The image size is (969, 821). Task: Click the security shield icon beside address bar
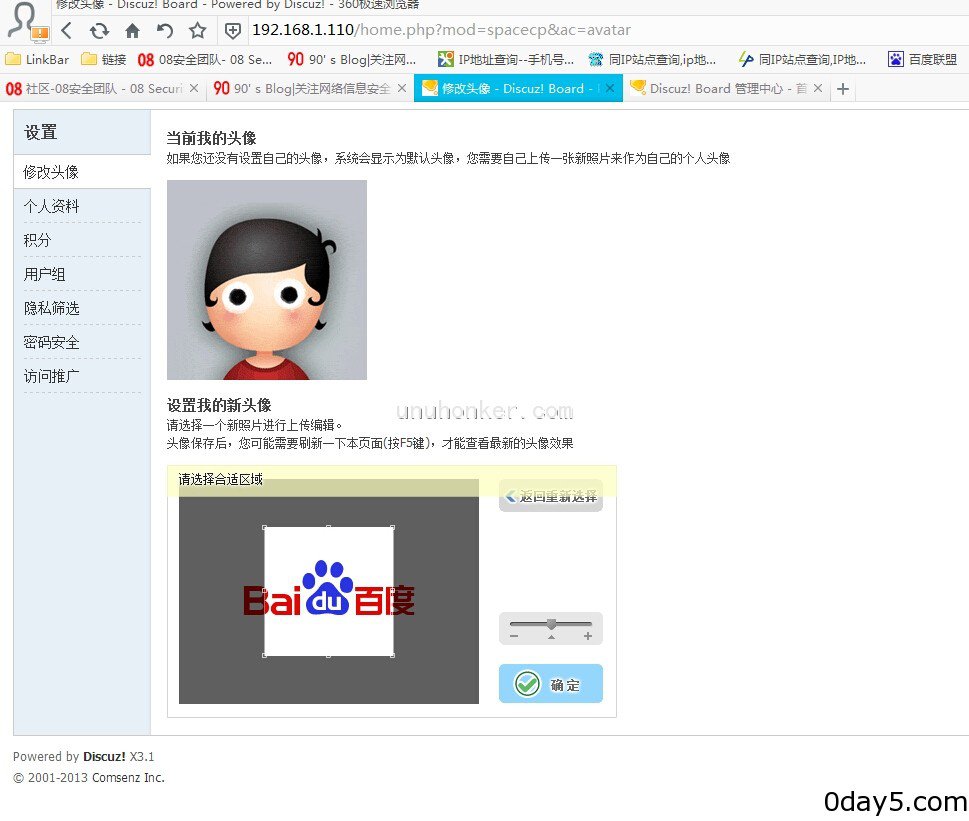pos(232,30)
